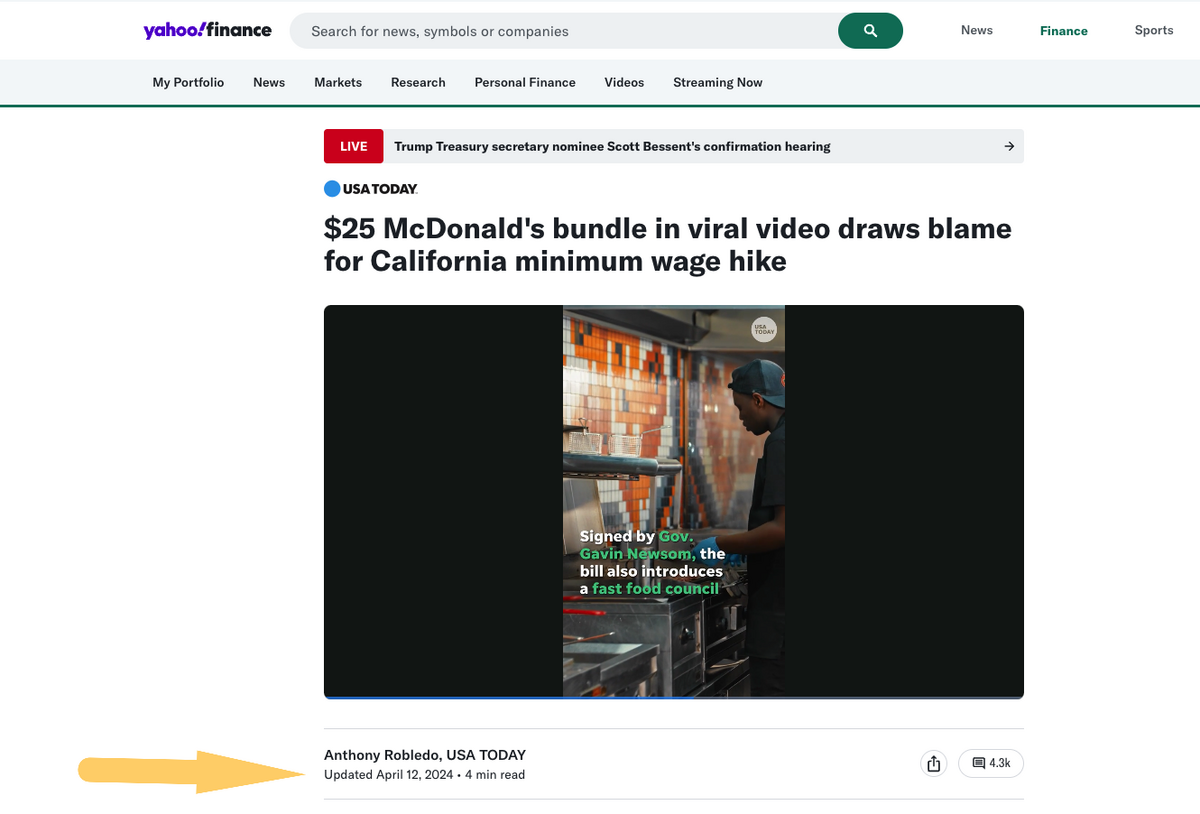Open the Personal Finance menu

pyautogui.click(x=525, y=82)
